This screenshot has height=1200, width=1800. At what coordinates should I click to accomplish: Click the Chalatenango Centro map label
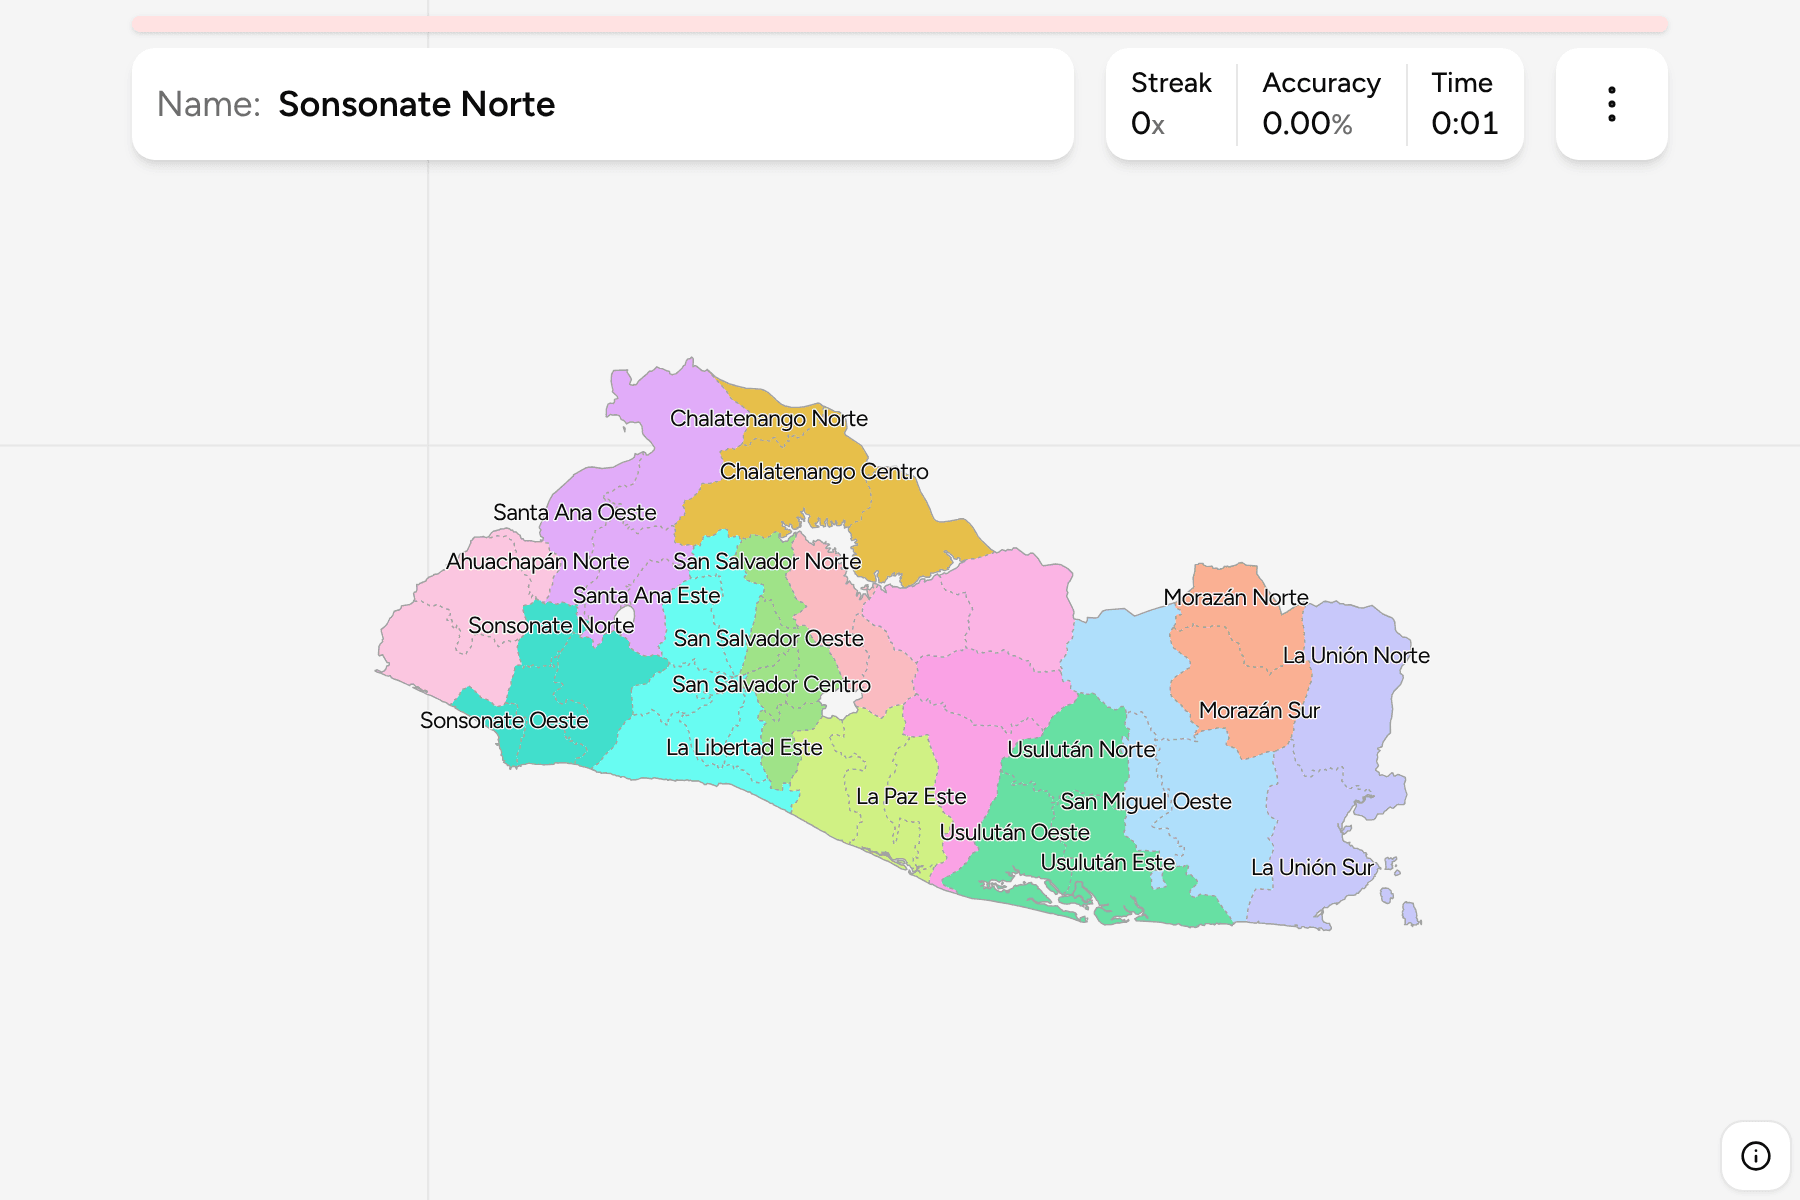[824, 471]
